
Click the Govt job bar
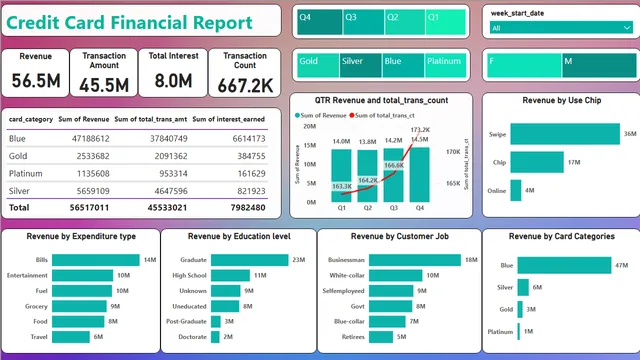coord(391,306)
